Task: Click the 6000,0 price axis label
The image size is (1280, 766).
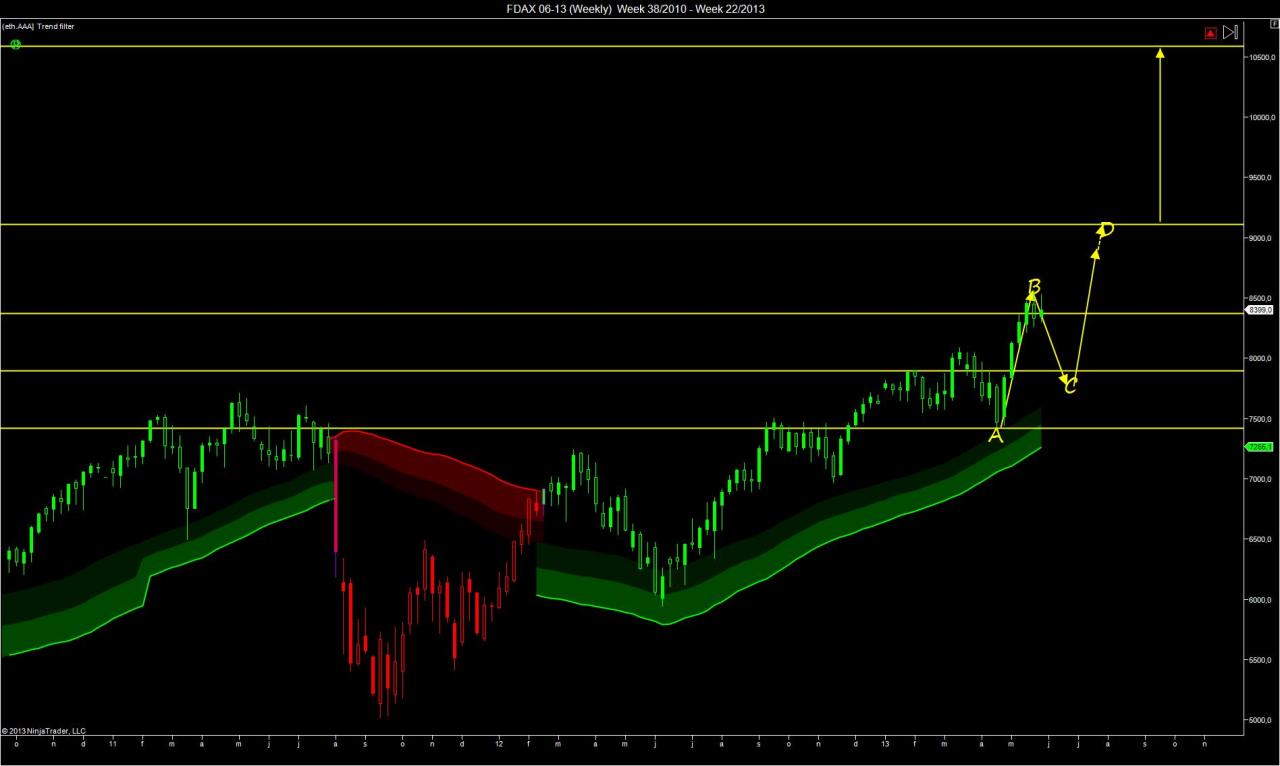Action: tap(1259, 600)
